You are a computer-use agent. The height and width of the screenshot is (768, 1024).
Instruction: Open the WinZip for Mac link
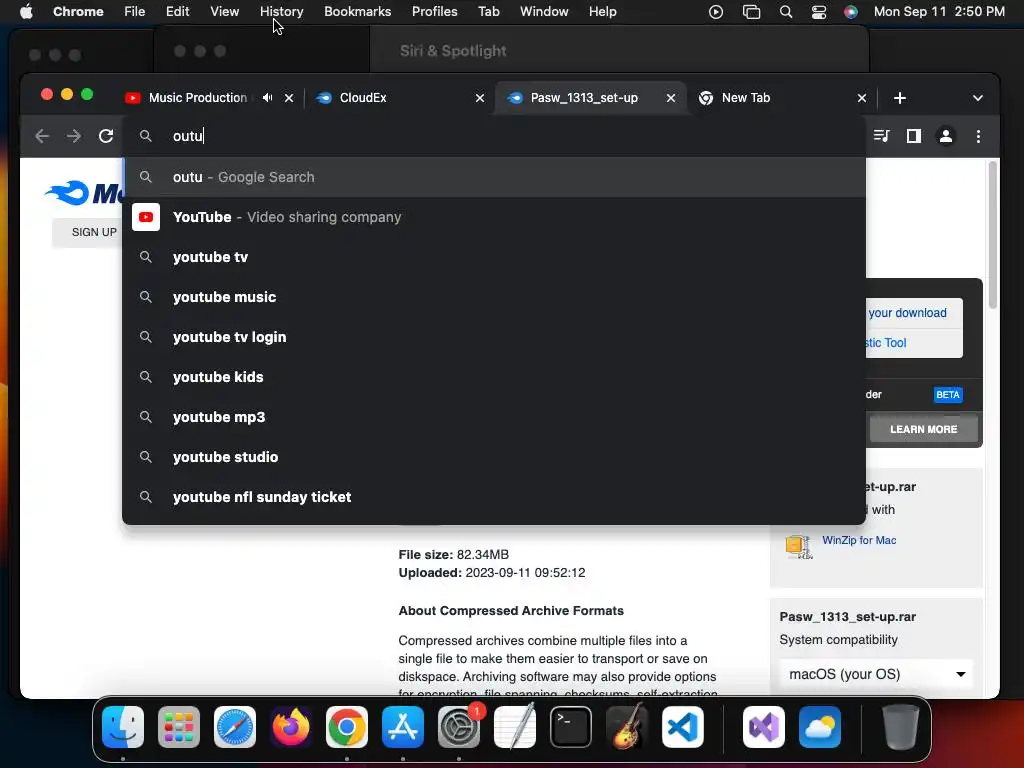(x=859, y=540)
